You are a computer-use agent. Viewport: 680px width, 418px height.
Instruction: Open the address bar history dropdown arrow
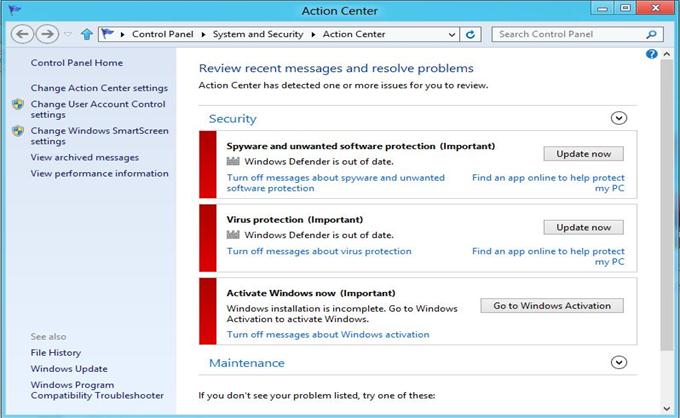(x=452, y=34)
